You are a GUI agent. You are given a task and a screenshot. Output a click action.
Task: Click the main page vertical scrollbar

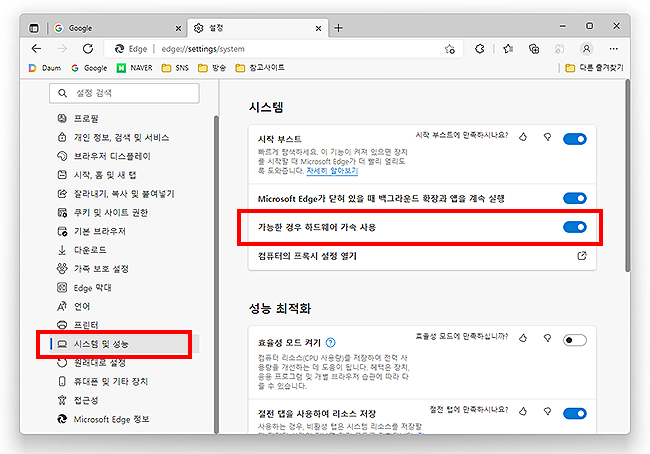pos(628,175)
